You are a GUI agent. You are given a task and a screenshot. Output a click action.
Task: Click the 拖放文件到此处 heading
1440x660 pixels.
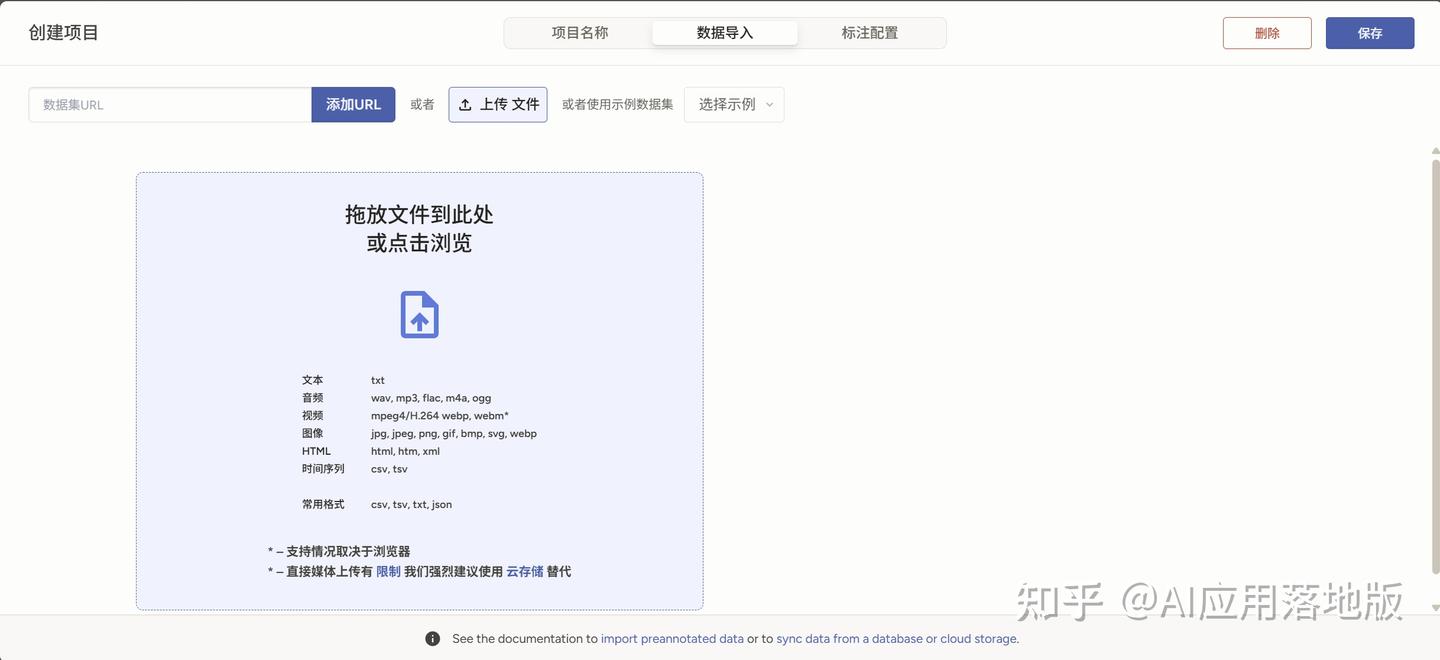point(419,215)
